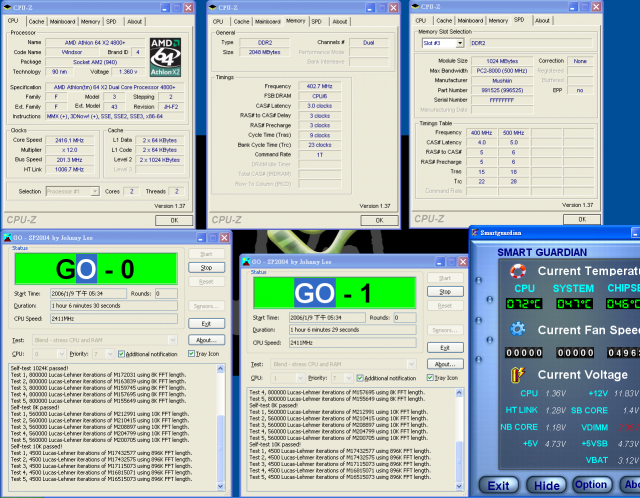Close the middle CPU-Z memory window
640x498 pixels.
(x=393, y=8)
